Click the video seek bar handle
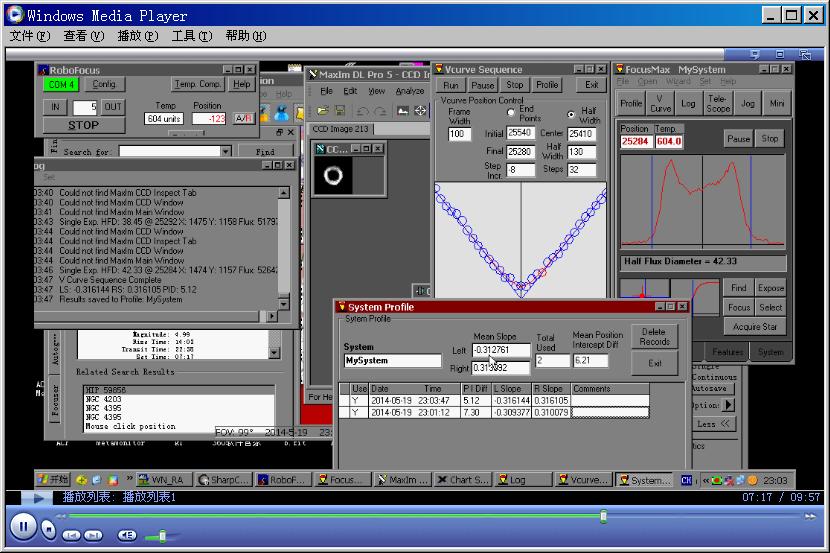 (x=603, y=516)
